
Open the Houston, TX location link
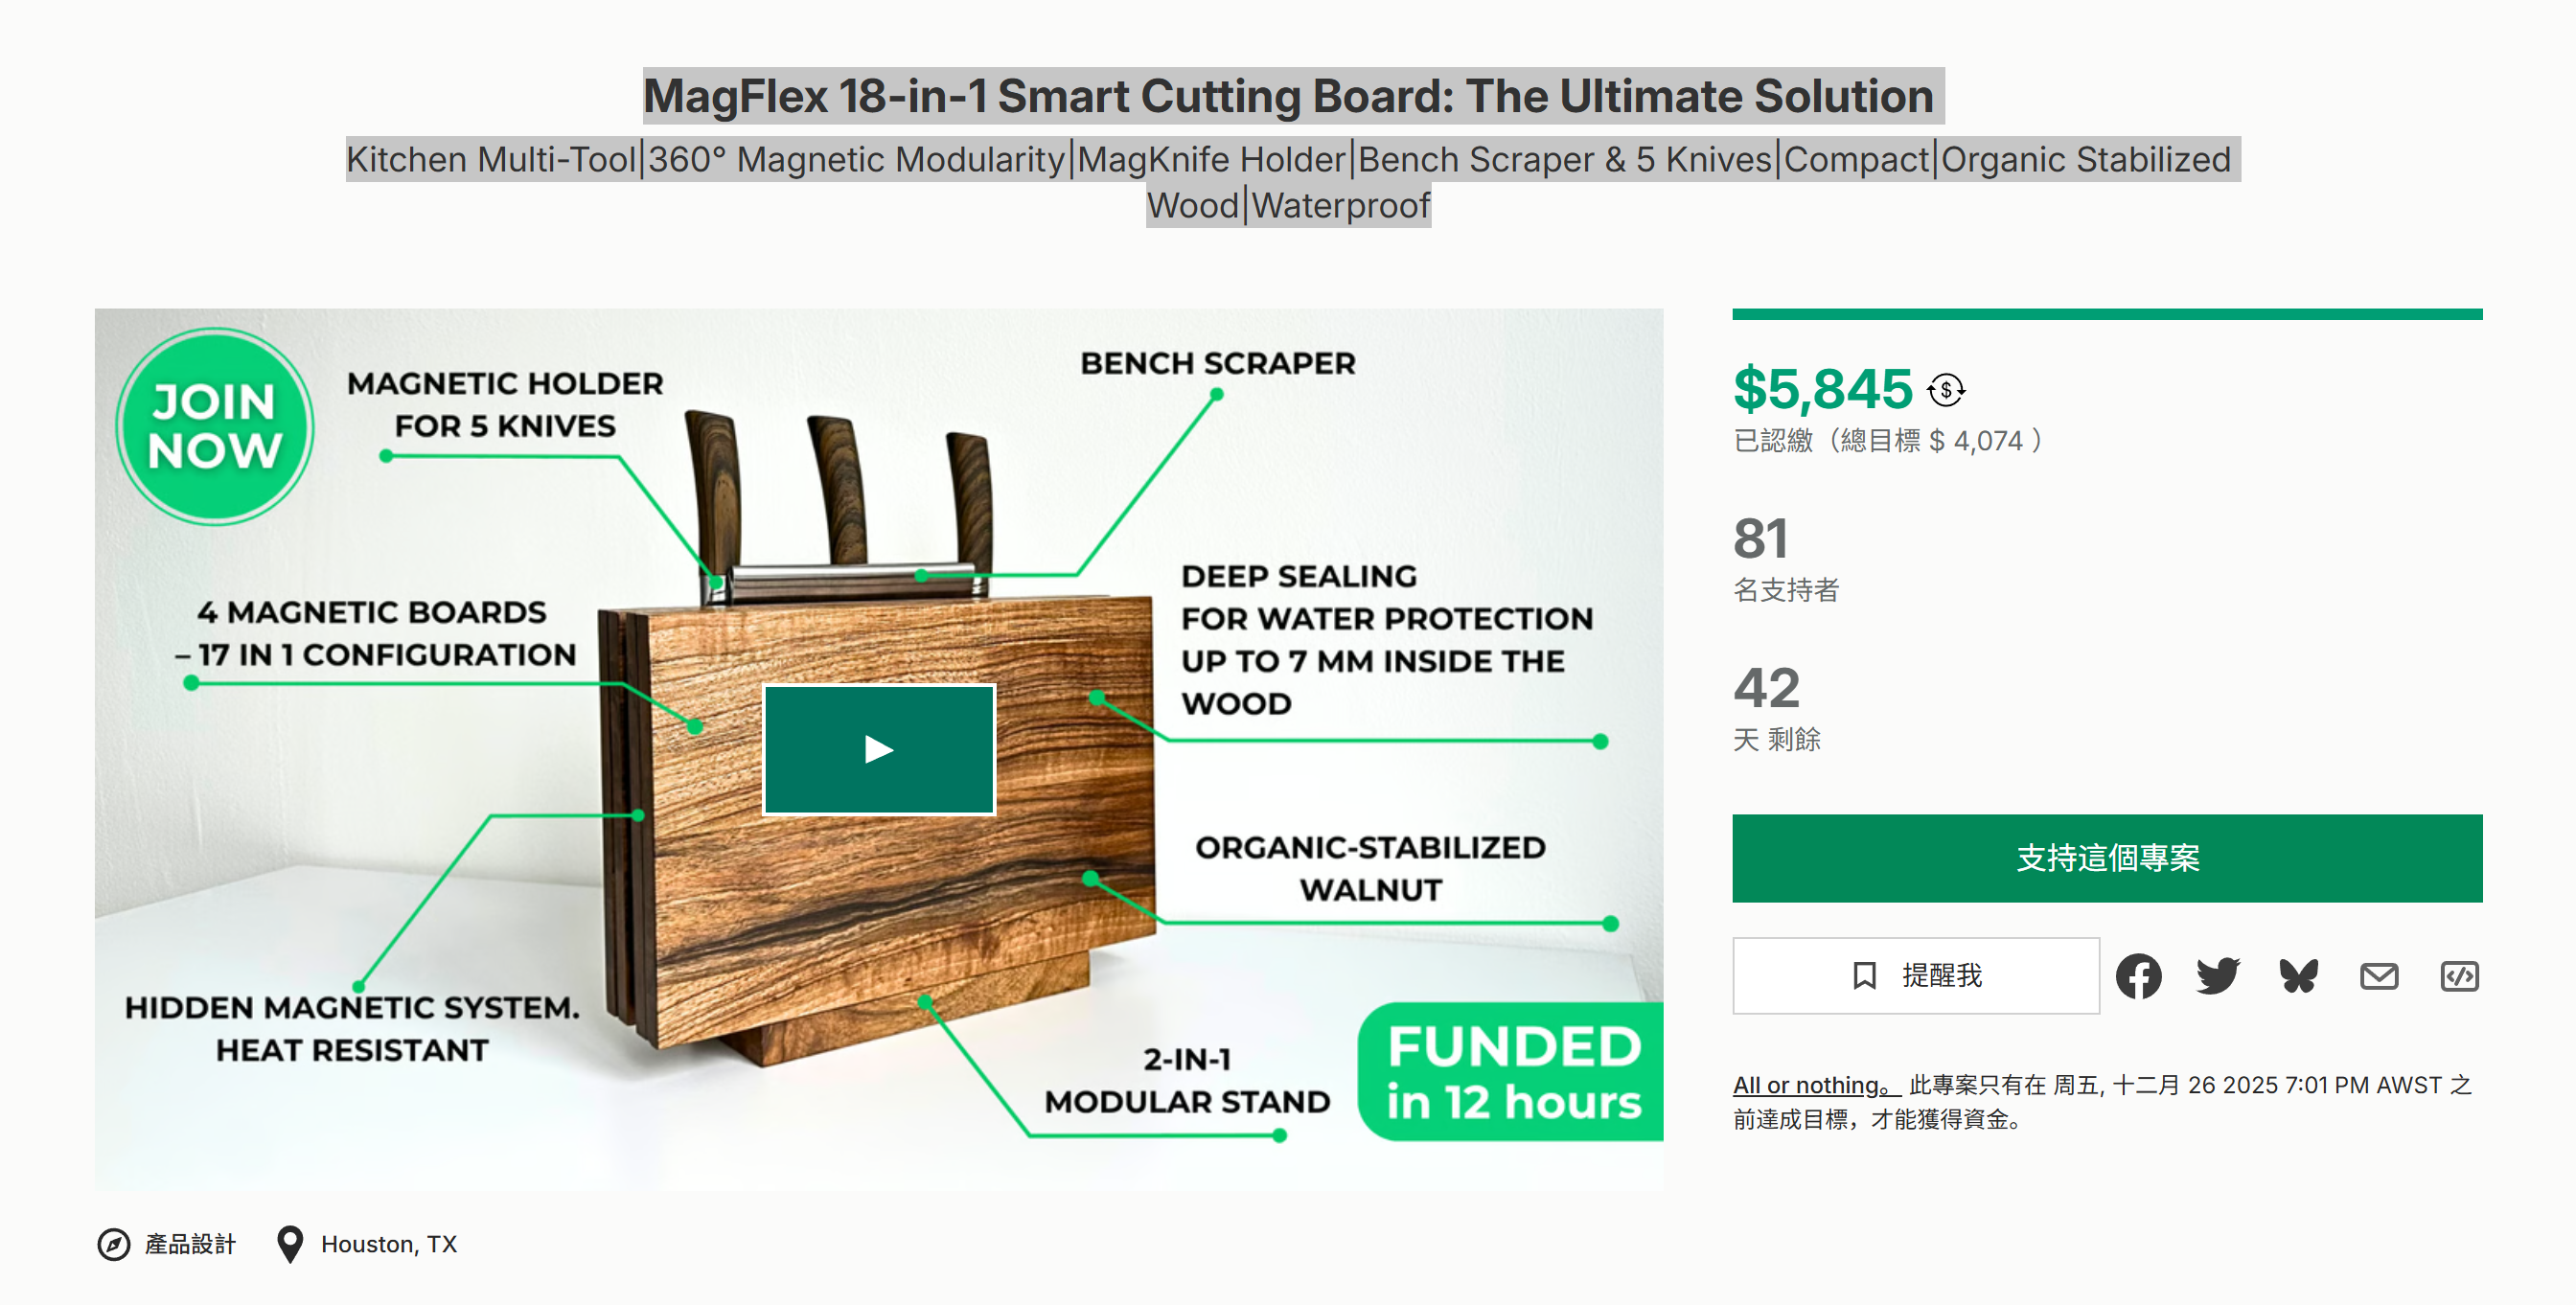[x=388, y=1244]
